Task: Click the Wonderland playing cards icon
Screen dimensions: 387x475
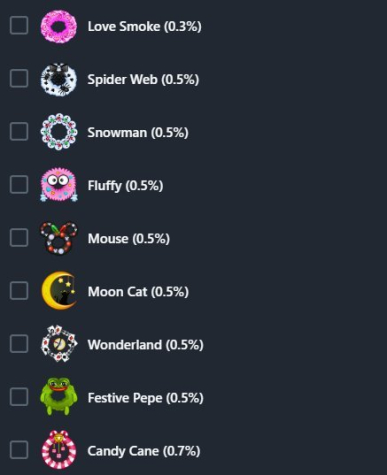Action: 59,344
